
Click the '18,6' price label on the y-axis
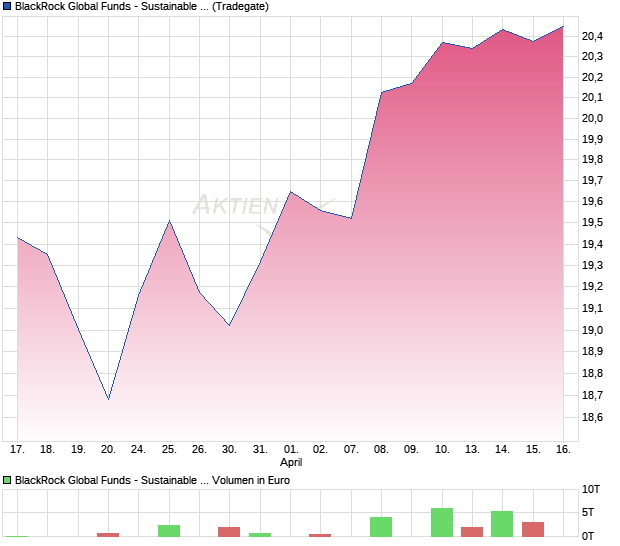click(592, 417)
